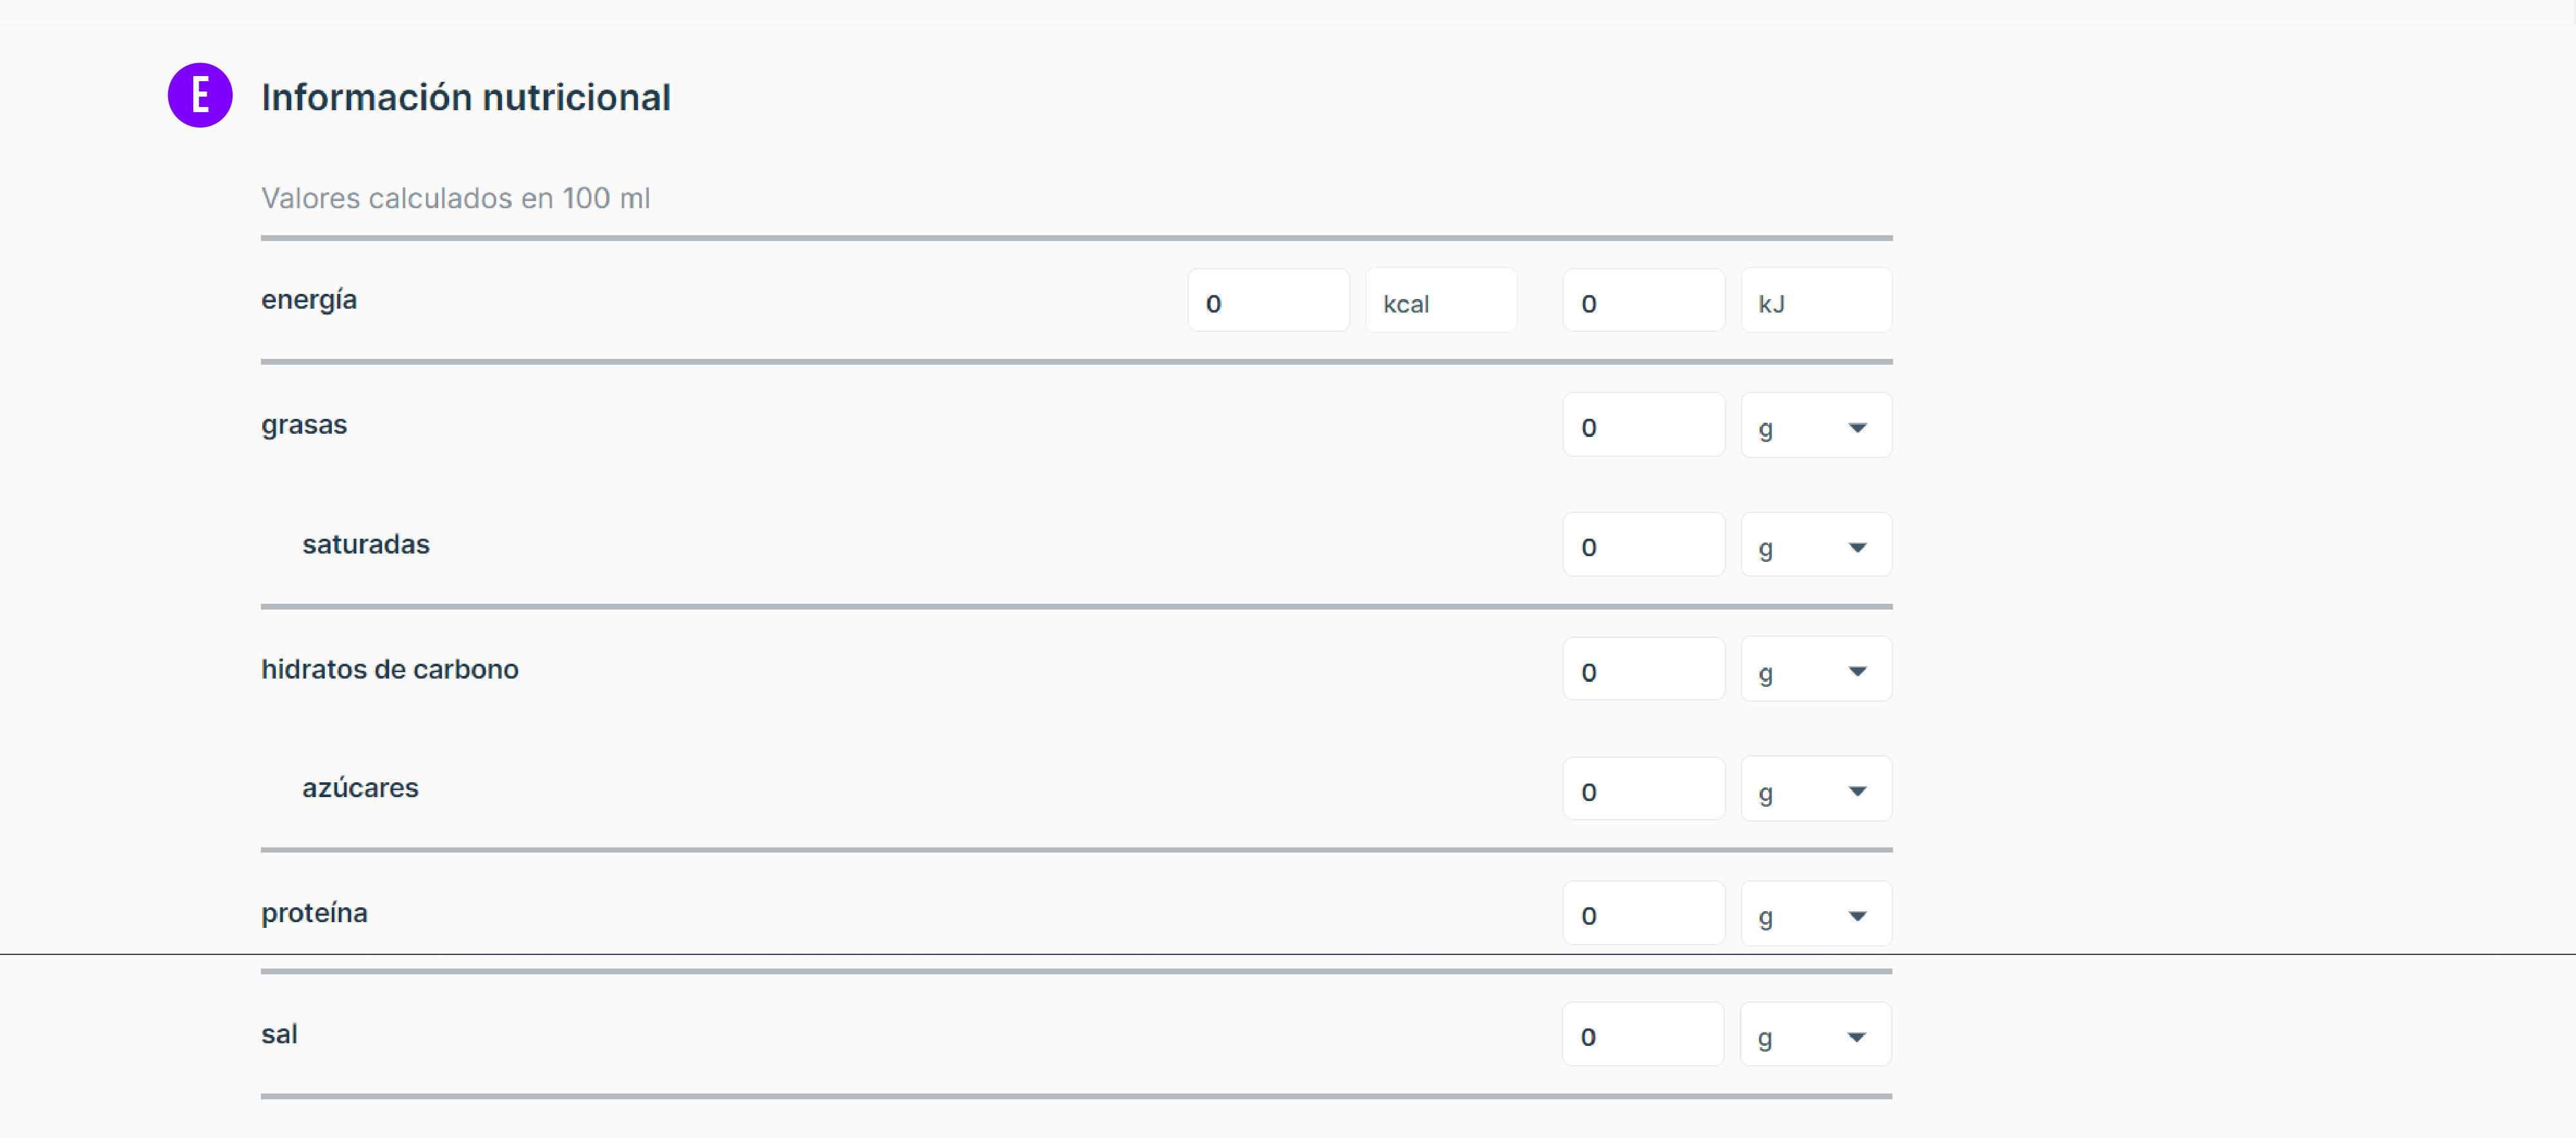Viewport: 2576px width, 1138px height.
Task: Open the sal unit dropdown
Action: point(1814,1036)
